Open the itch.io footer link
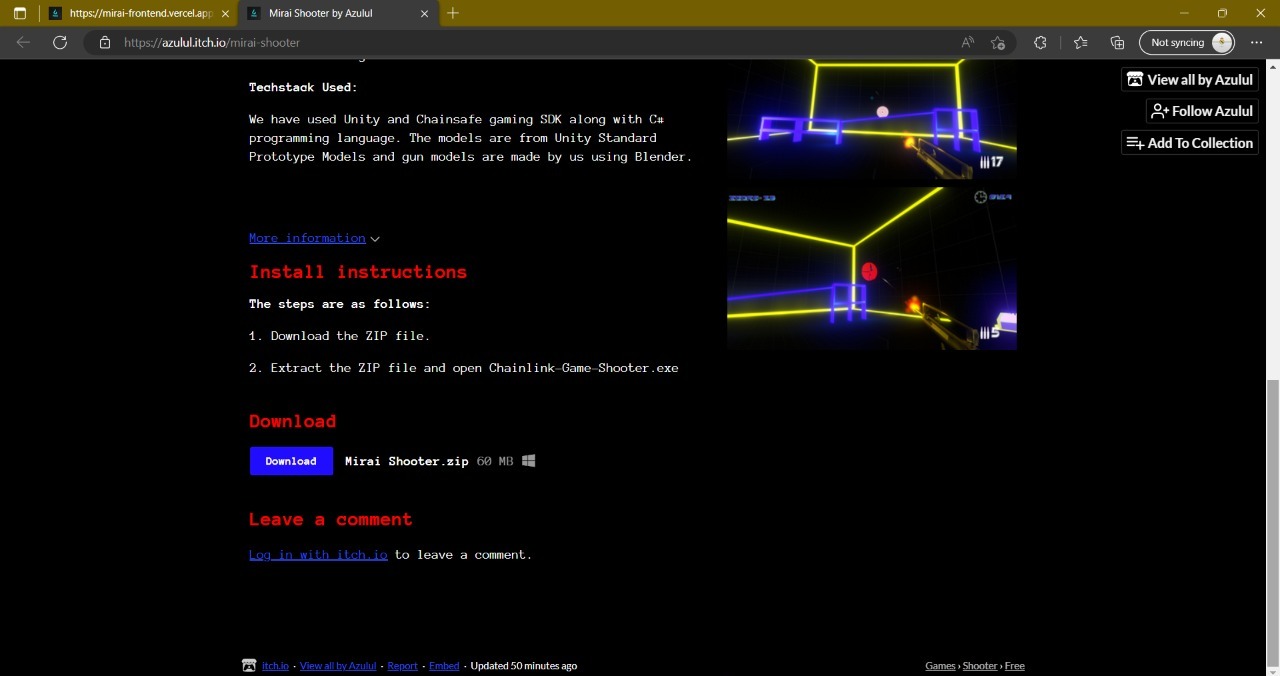The width and height of the screenshot is (1280, 676). click(275, 666)
